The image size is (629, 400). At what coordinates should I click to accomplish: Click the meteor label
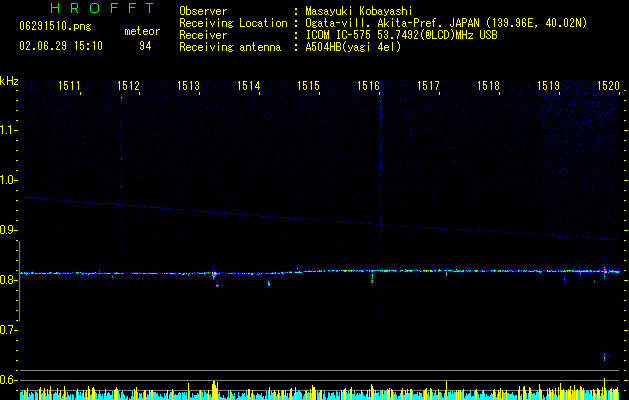142,31
